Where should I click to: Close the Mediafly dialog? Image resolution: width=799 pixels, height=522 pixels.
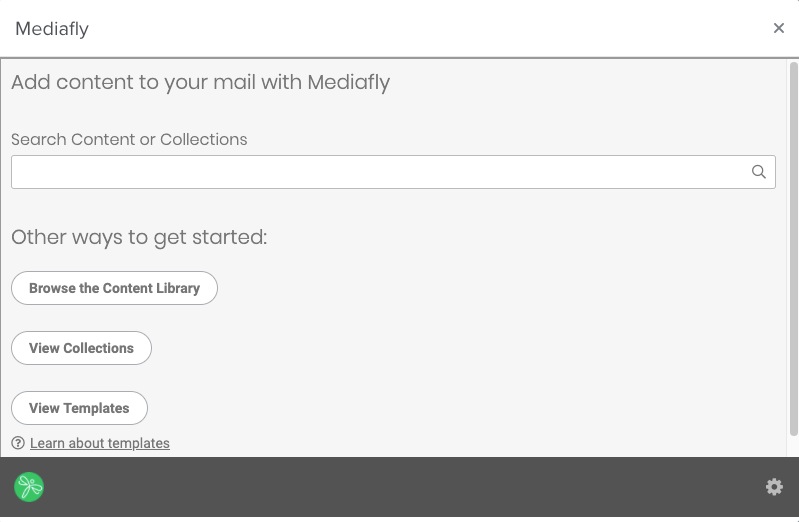click(x=779, y=28)
